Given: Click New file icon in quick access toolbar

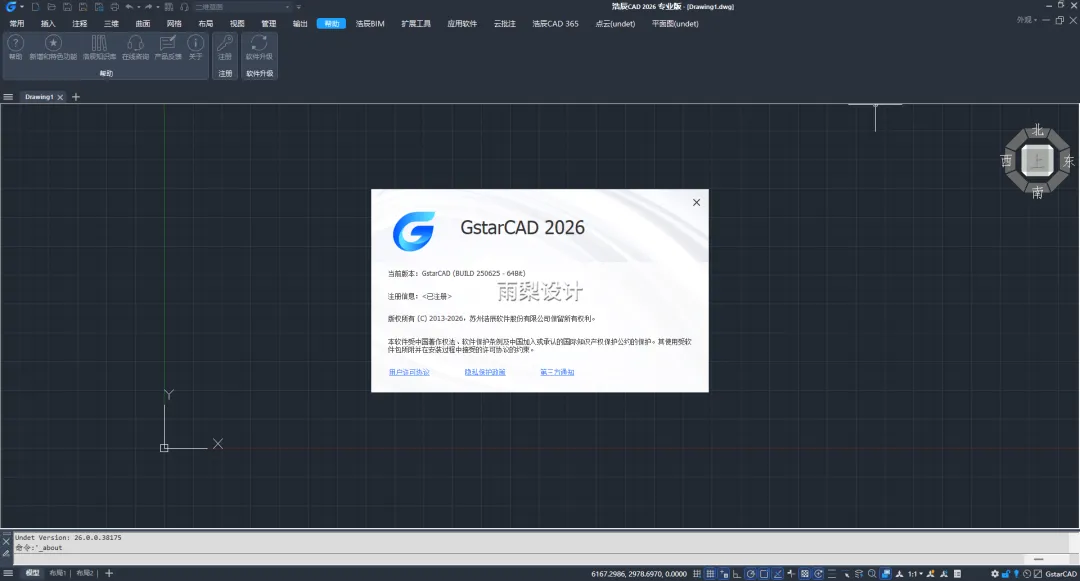Looking at the screenshot, I should coord(36,7).
